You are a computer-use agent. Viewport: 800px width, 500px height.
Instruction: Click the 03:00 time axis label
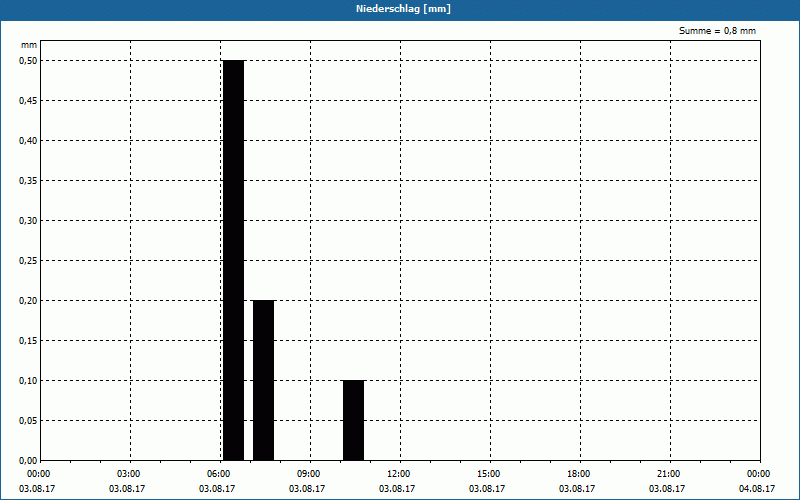pos(129,474)
